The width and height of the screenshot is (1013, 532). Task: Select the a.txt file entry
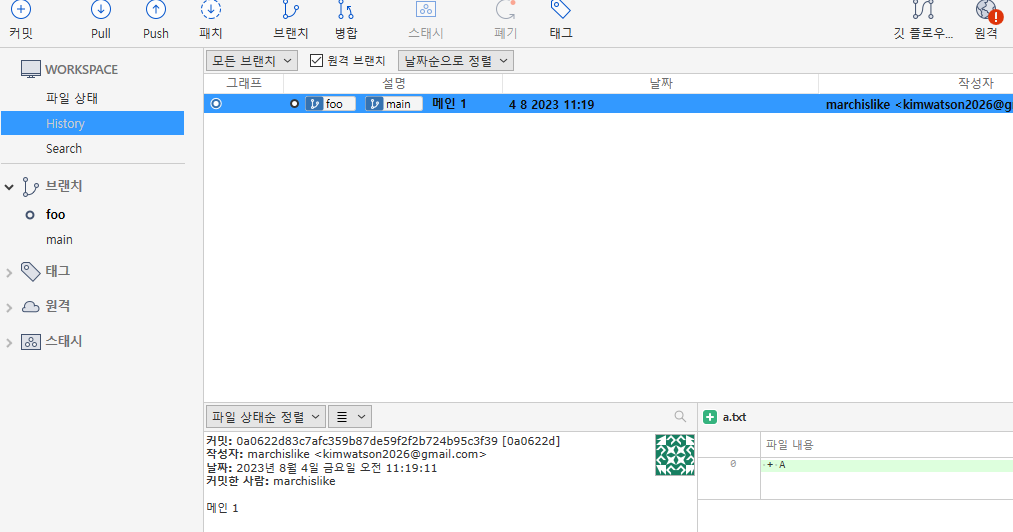click(x=735, y=417)
